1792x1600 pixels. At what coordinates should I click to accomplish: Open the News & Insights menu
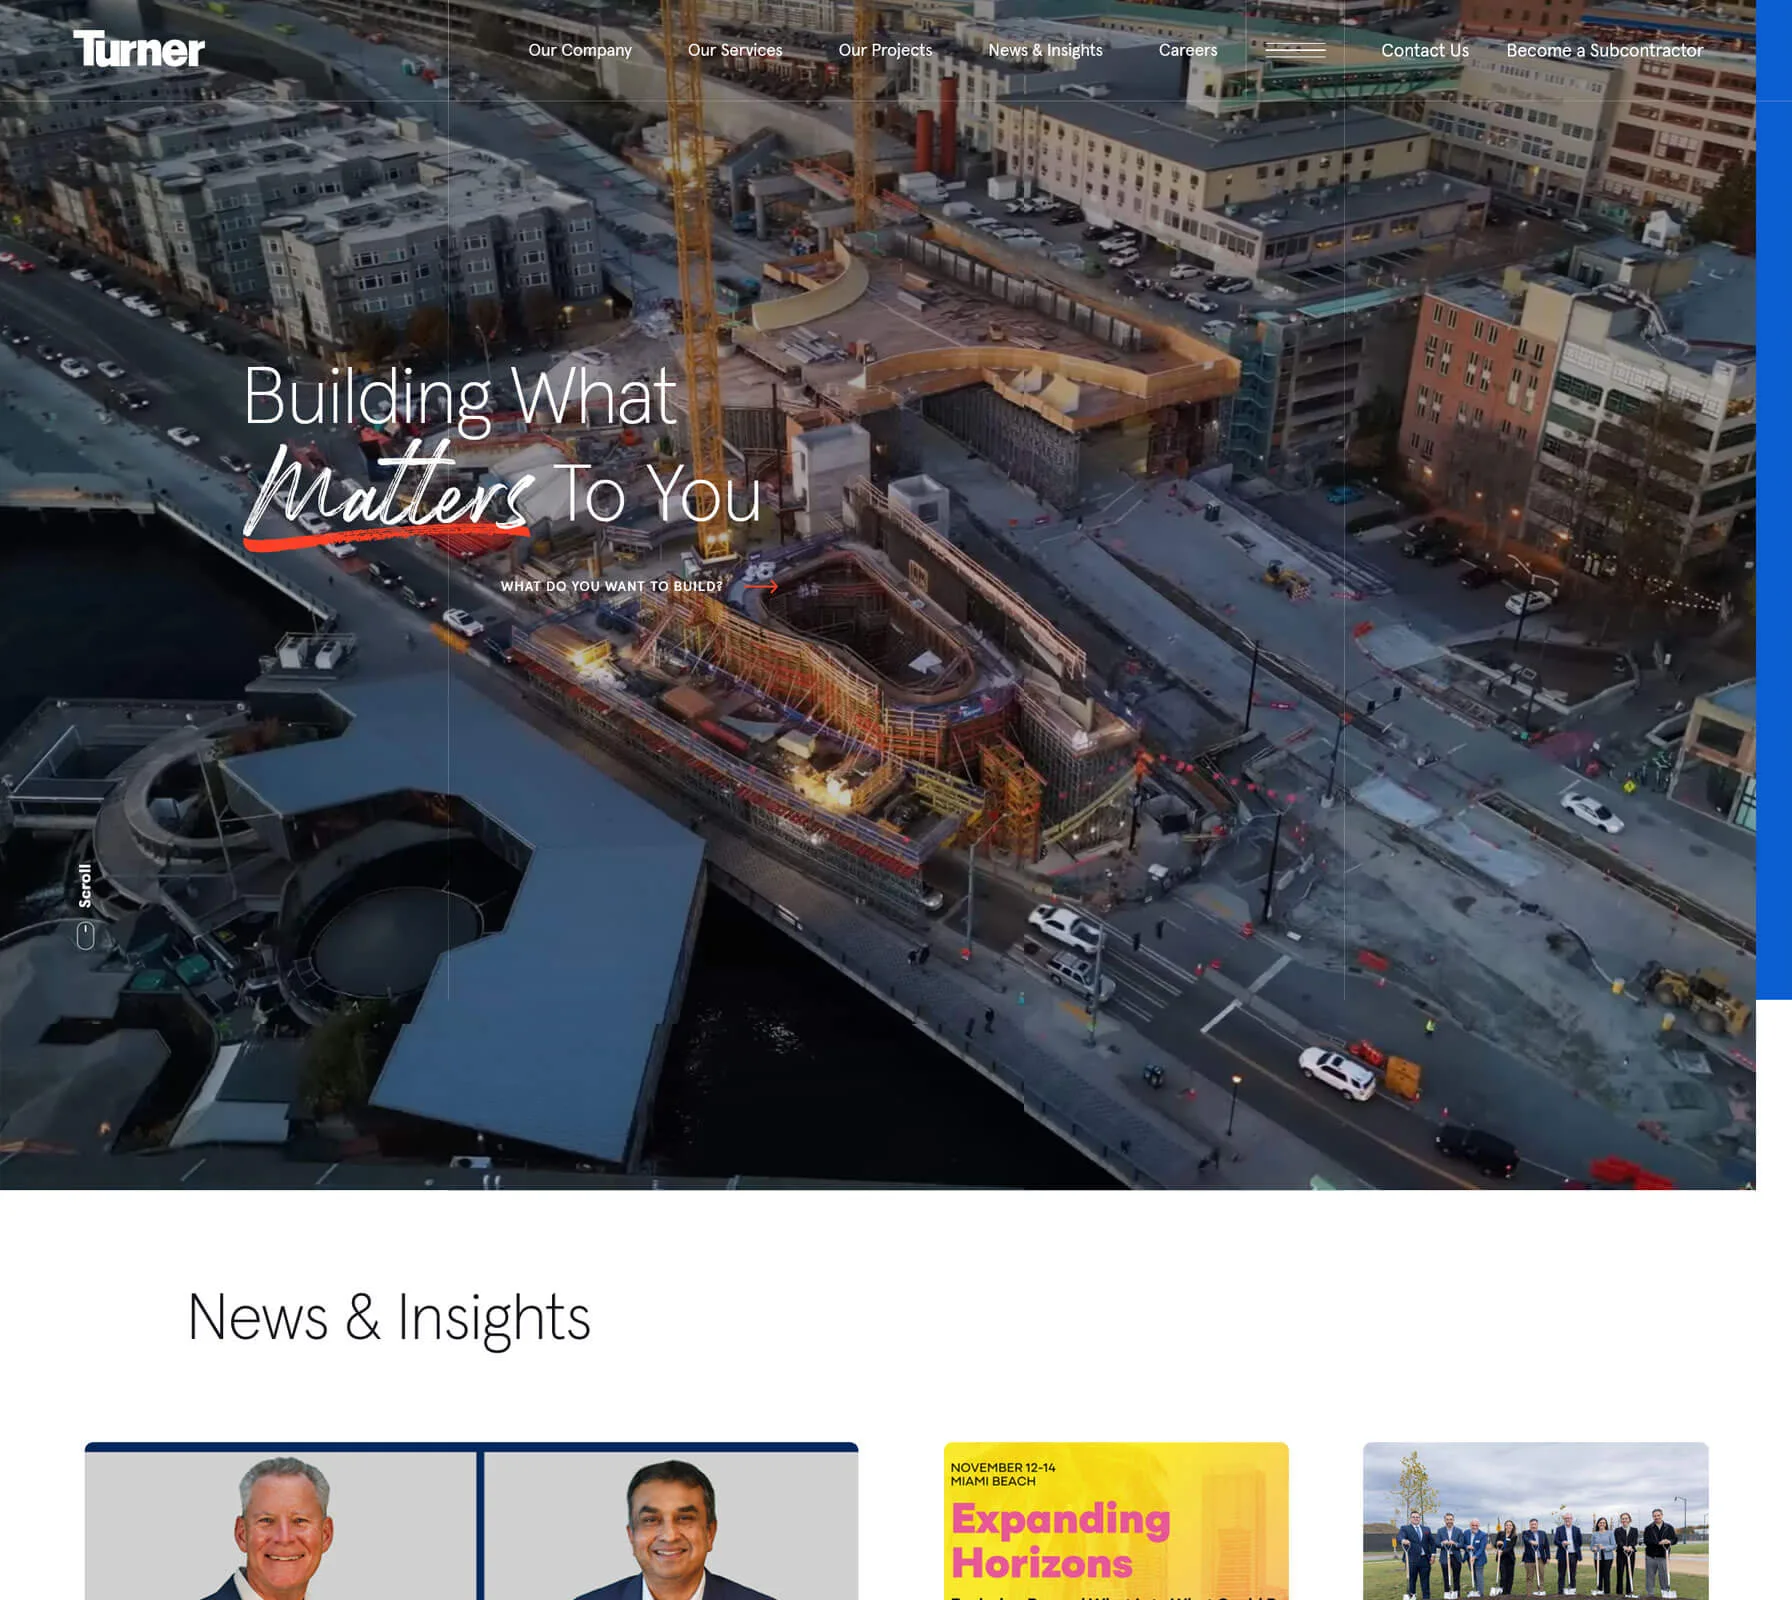click(x=1045, y=50)
